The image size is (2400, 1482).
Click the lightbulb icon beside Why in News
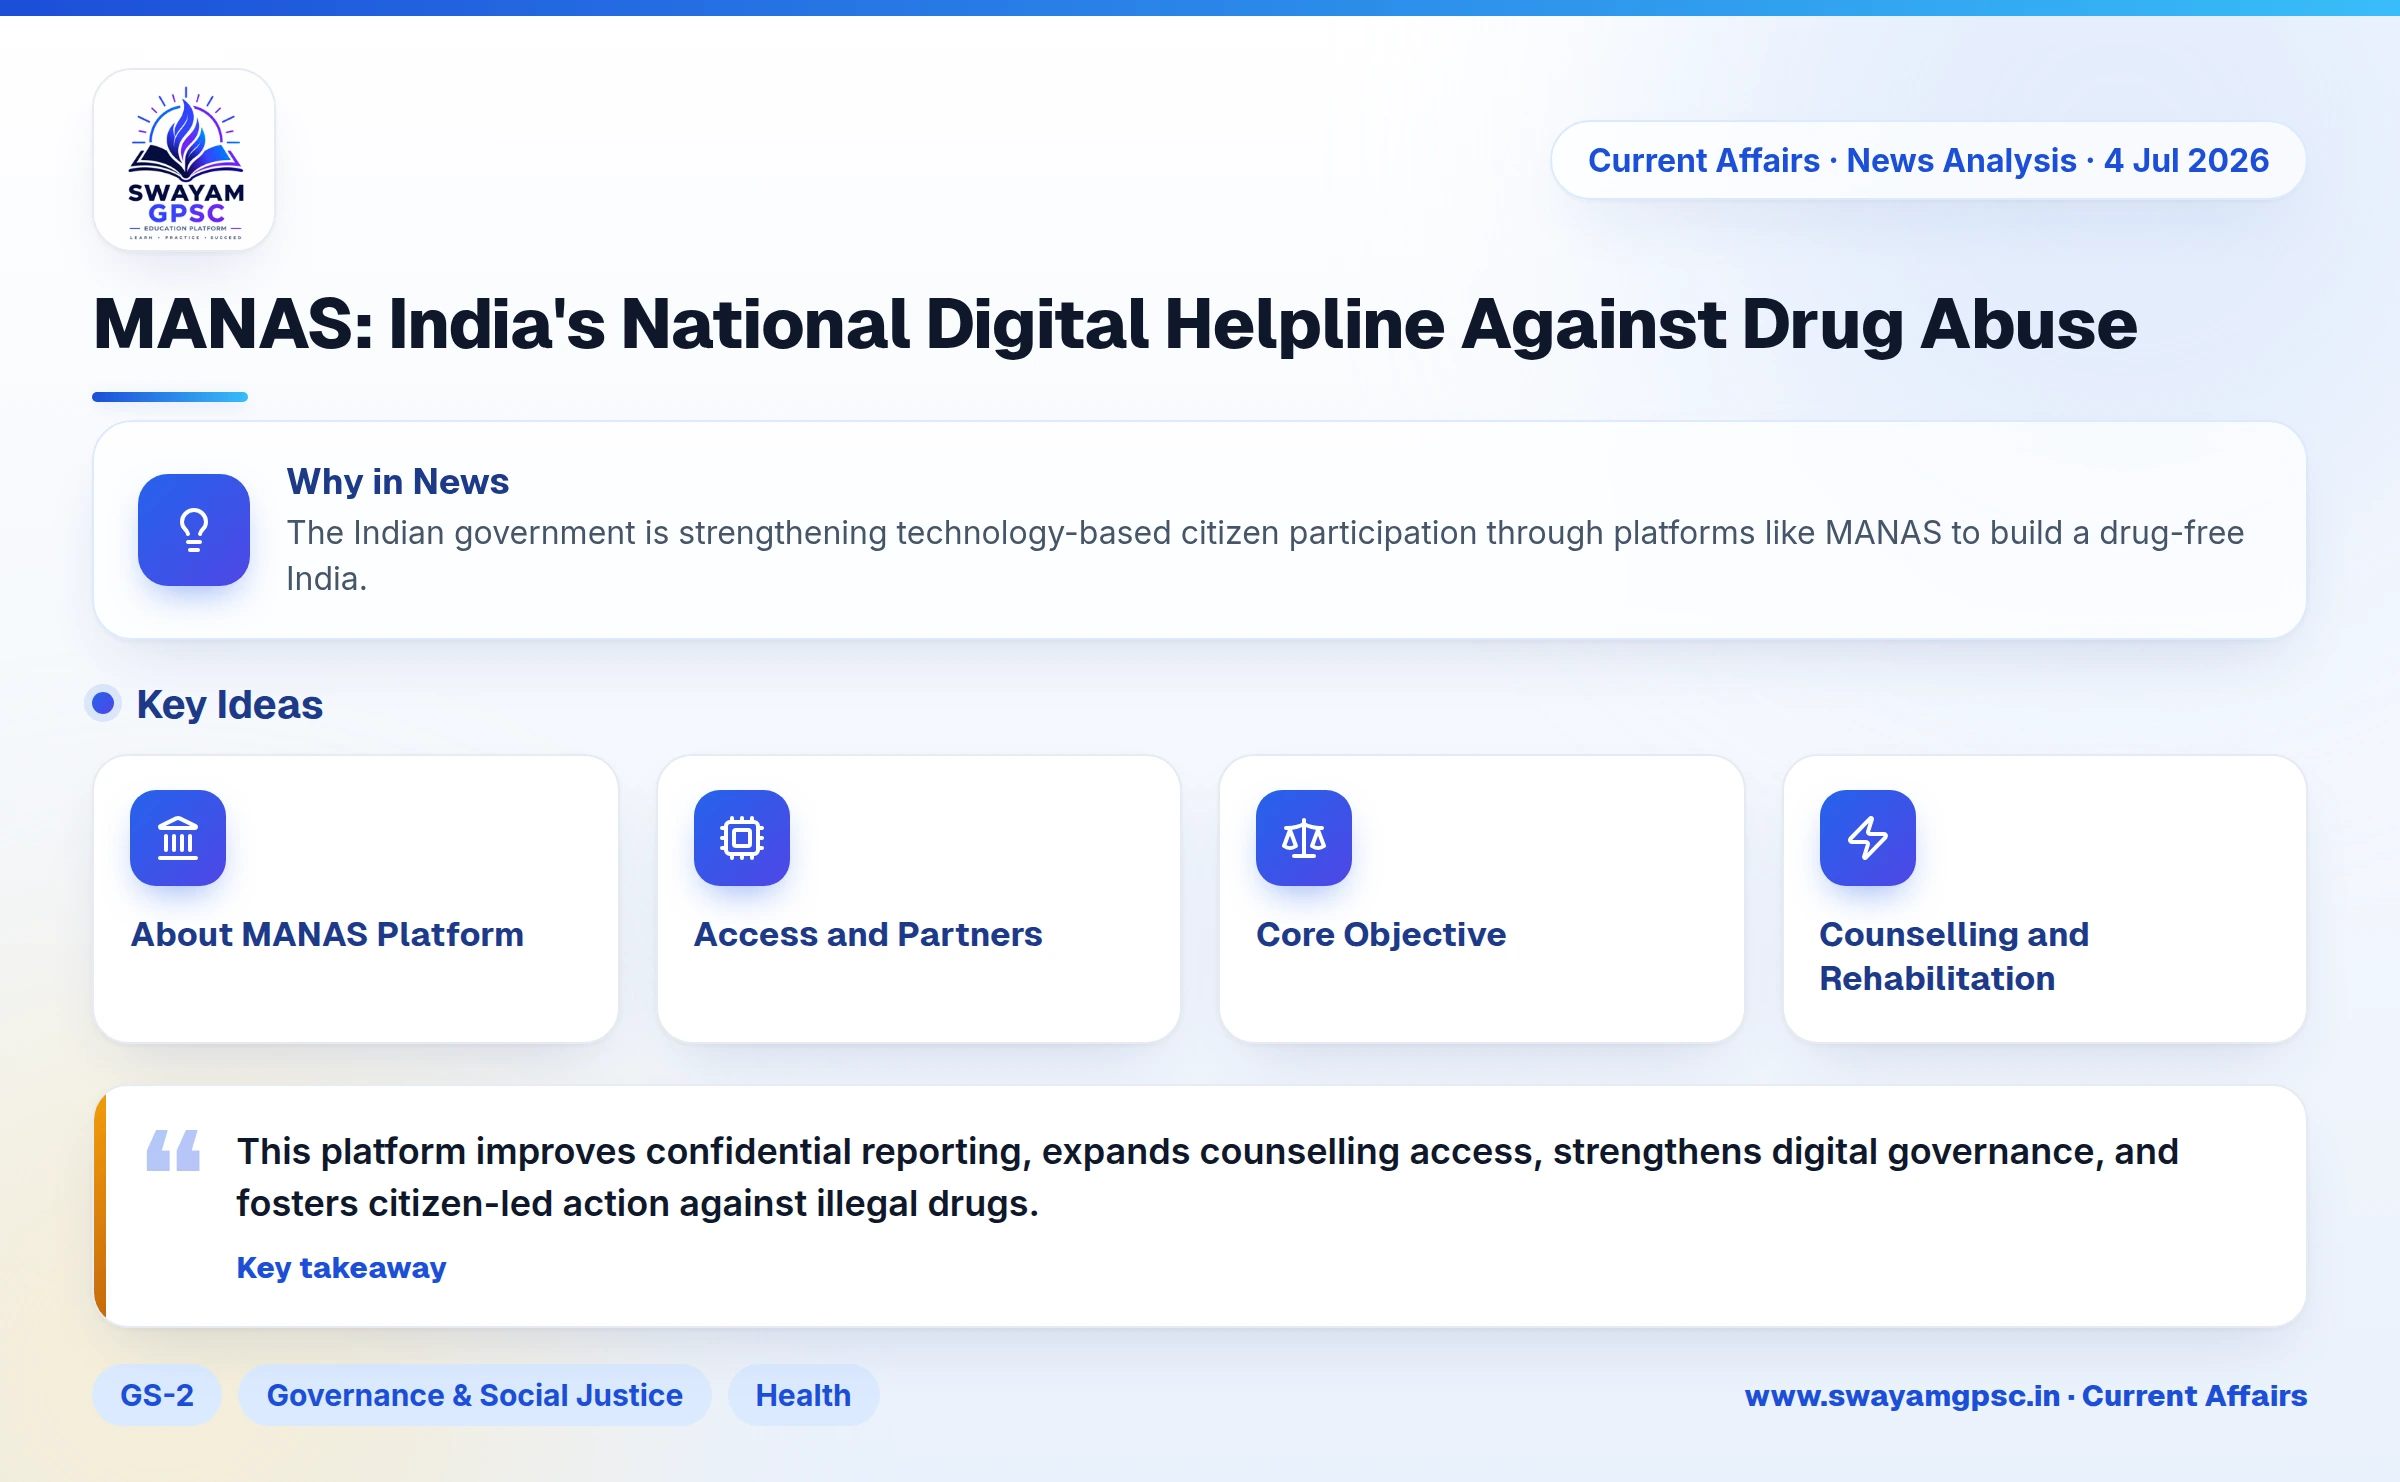pos(194,530)
